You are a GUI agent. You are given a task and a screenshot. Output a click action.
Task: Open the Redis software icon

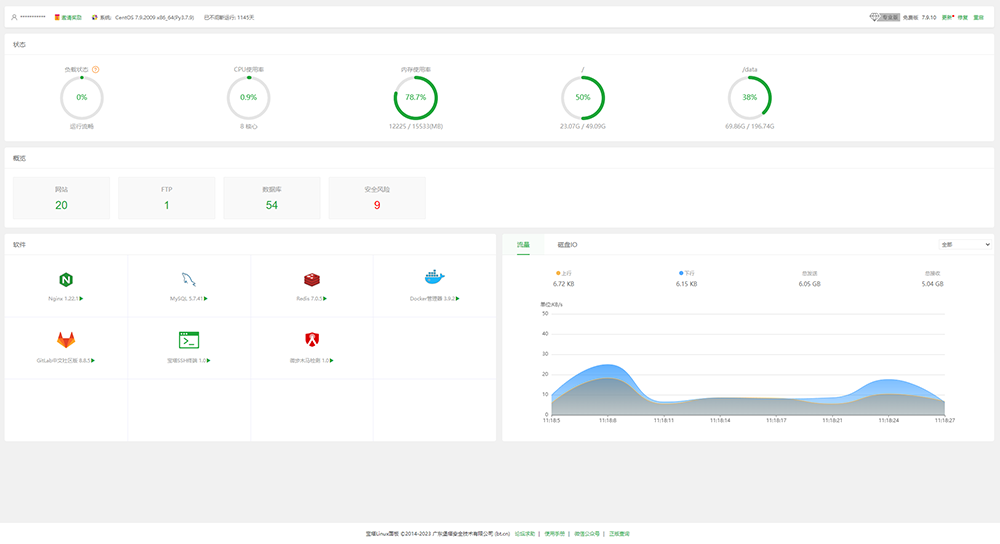(x=311, y=279)
